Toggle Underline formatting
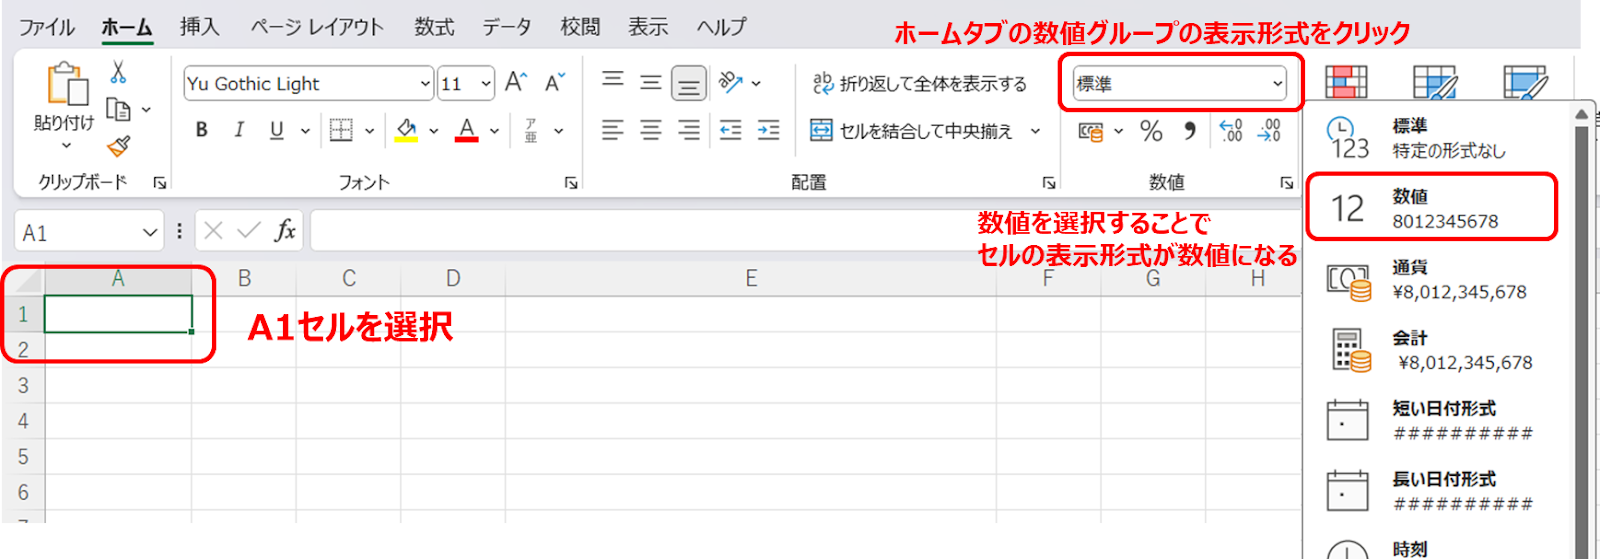Viewport: 1600px width, 559px height. point(277,130)
